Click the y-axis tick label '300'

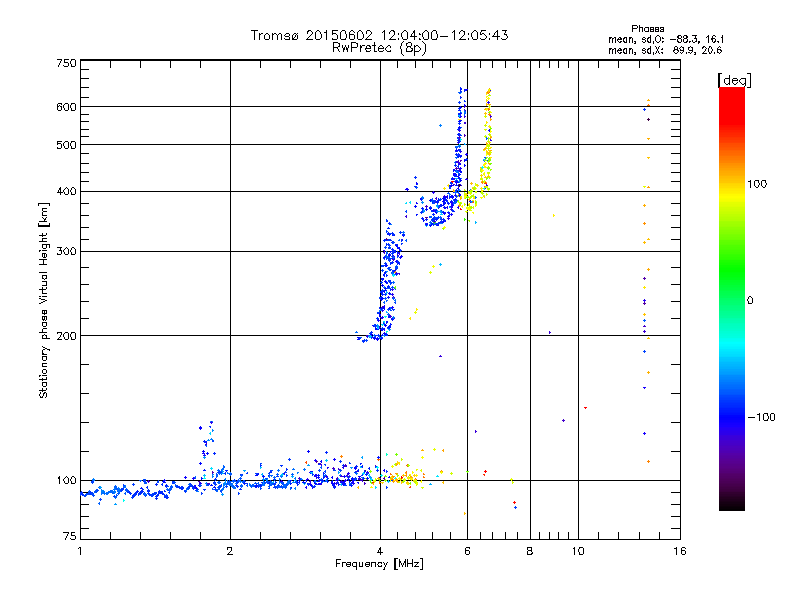[66, 252]
